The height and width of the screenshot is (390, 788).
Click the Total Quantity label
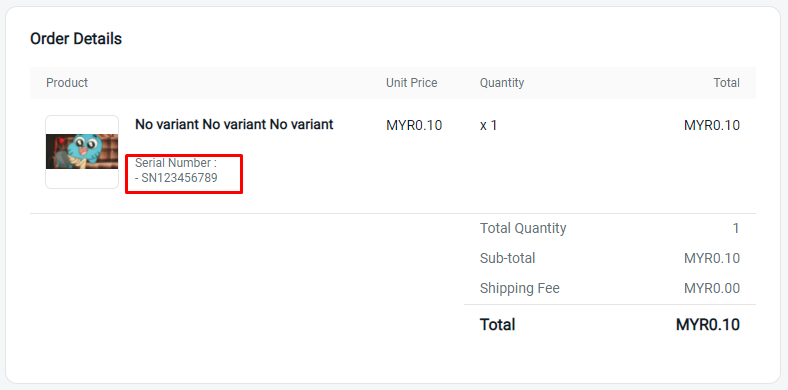click(523, 228)
